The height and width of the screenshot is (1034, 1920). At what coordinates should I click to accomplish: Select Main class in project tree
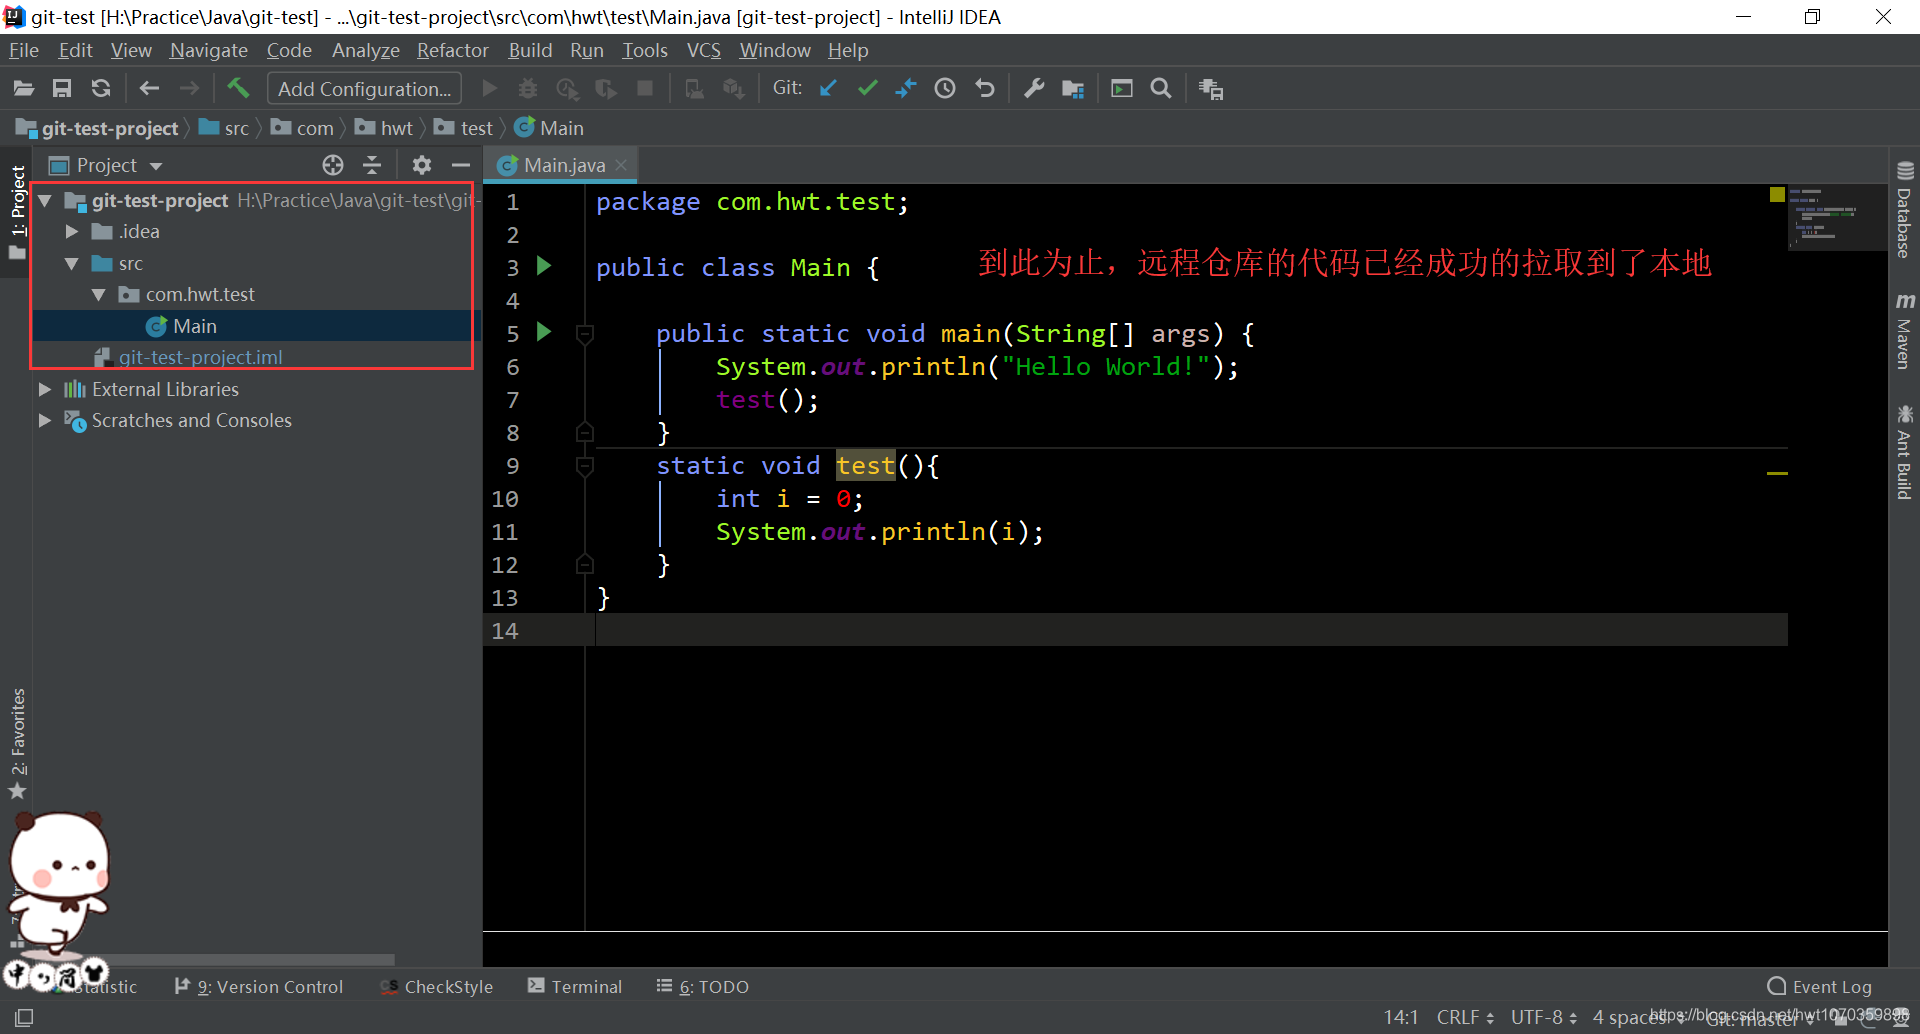[x=181, y=326]
